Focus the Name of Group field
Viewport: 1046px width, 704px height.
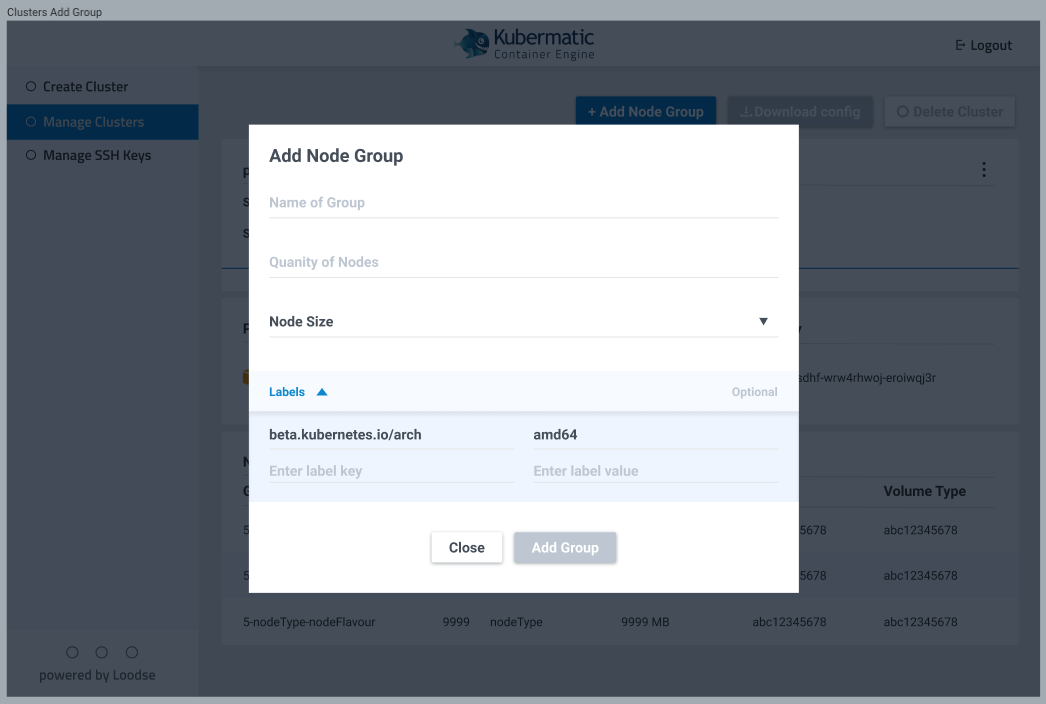tap(524, 203)
